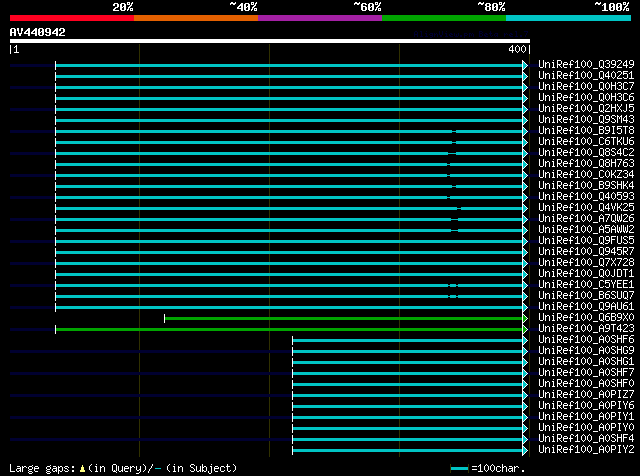
Task: Click the arrowhead ending the UniRef100_Q9AU61 bar
Action: click(525, 307)
